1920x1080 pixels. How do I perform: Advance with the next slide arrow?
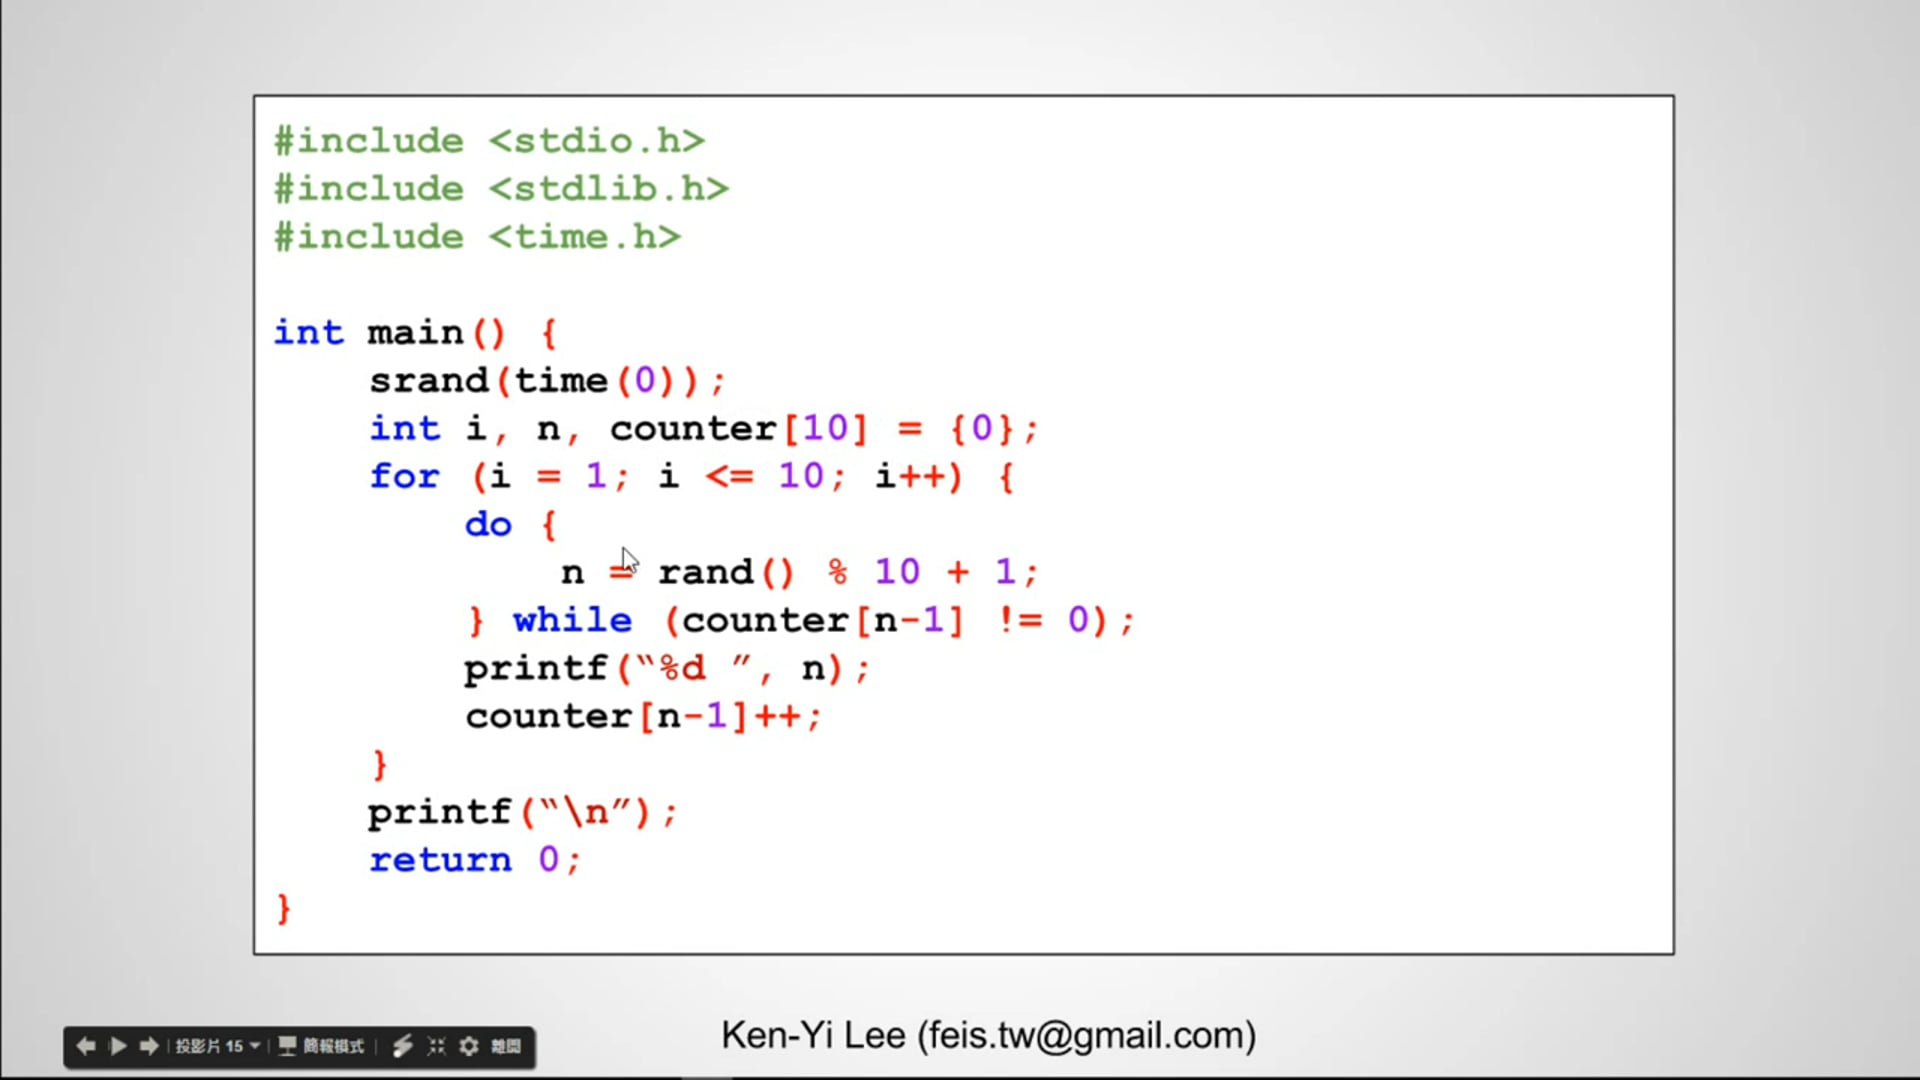click(x=149, y=1046)
